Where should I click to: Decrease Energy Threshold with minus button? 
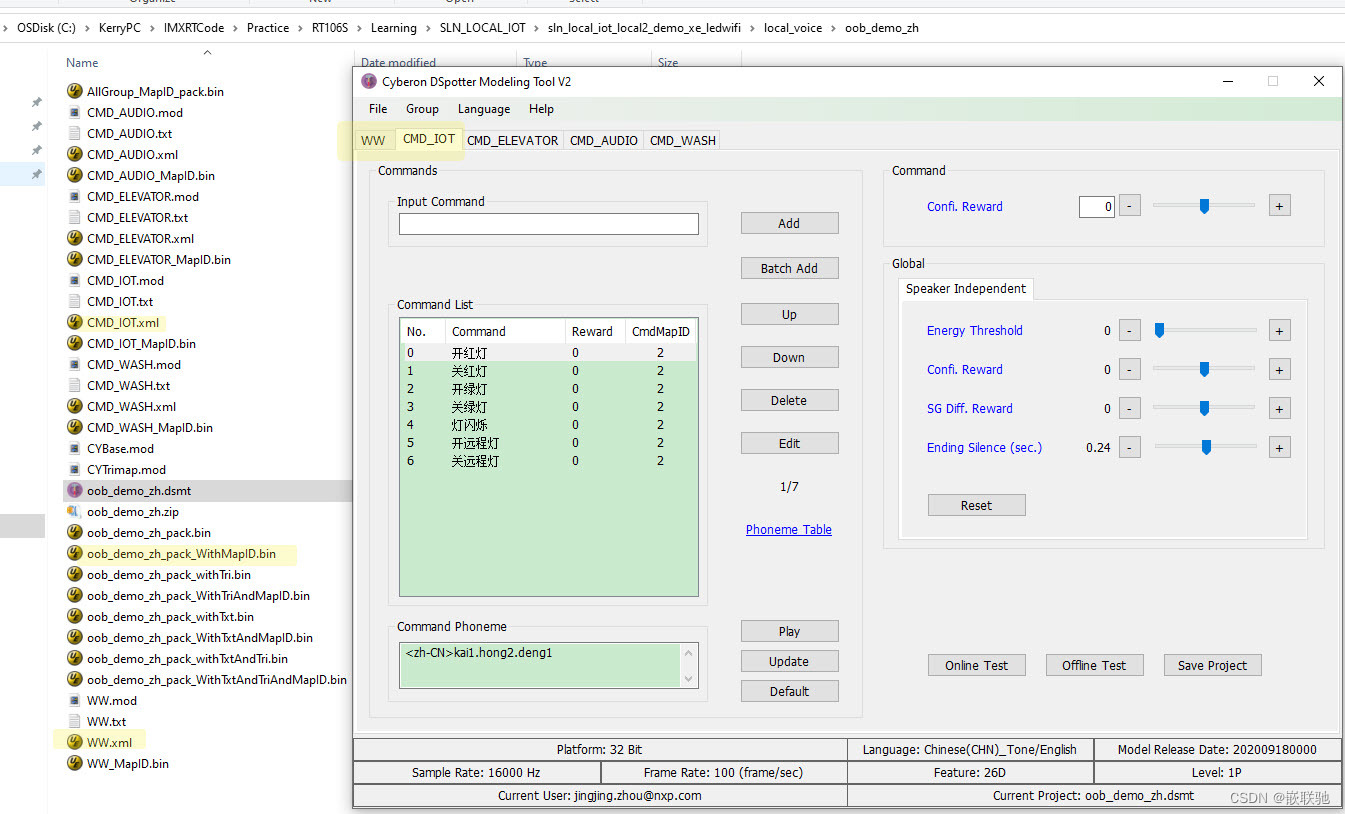(x=1129, y=330)
